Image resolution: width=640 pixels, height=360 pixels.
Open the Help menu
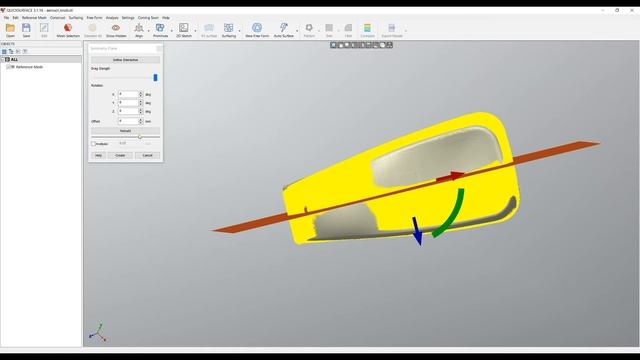(x=166, y=18)
